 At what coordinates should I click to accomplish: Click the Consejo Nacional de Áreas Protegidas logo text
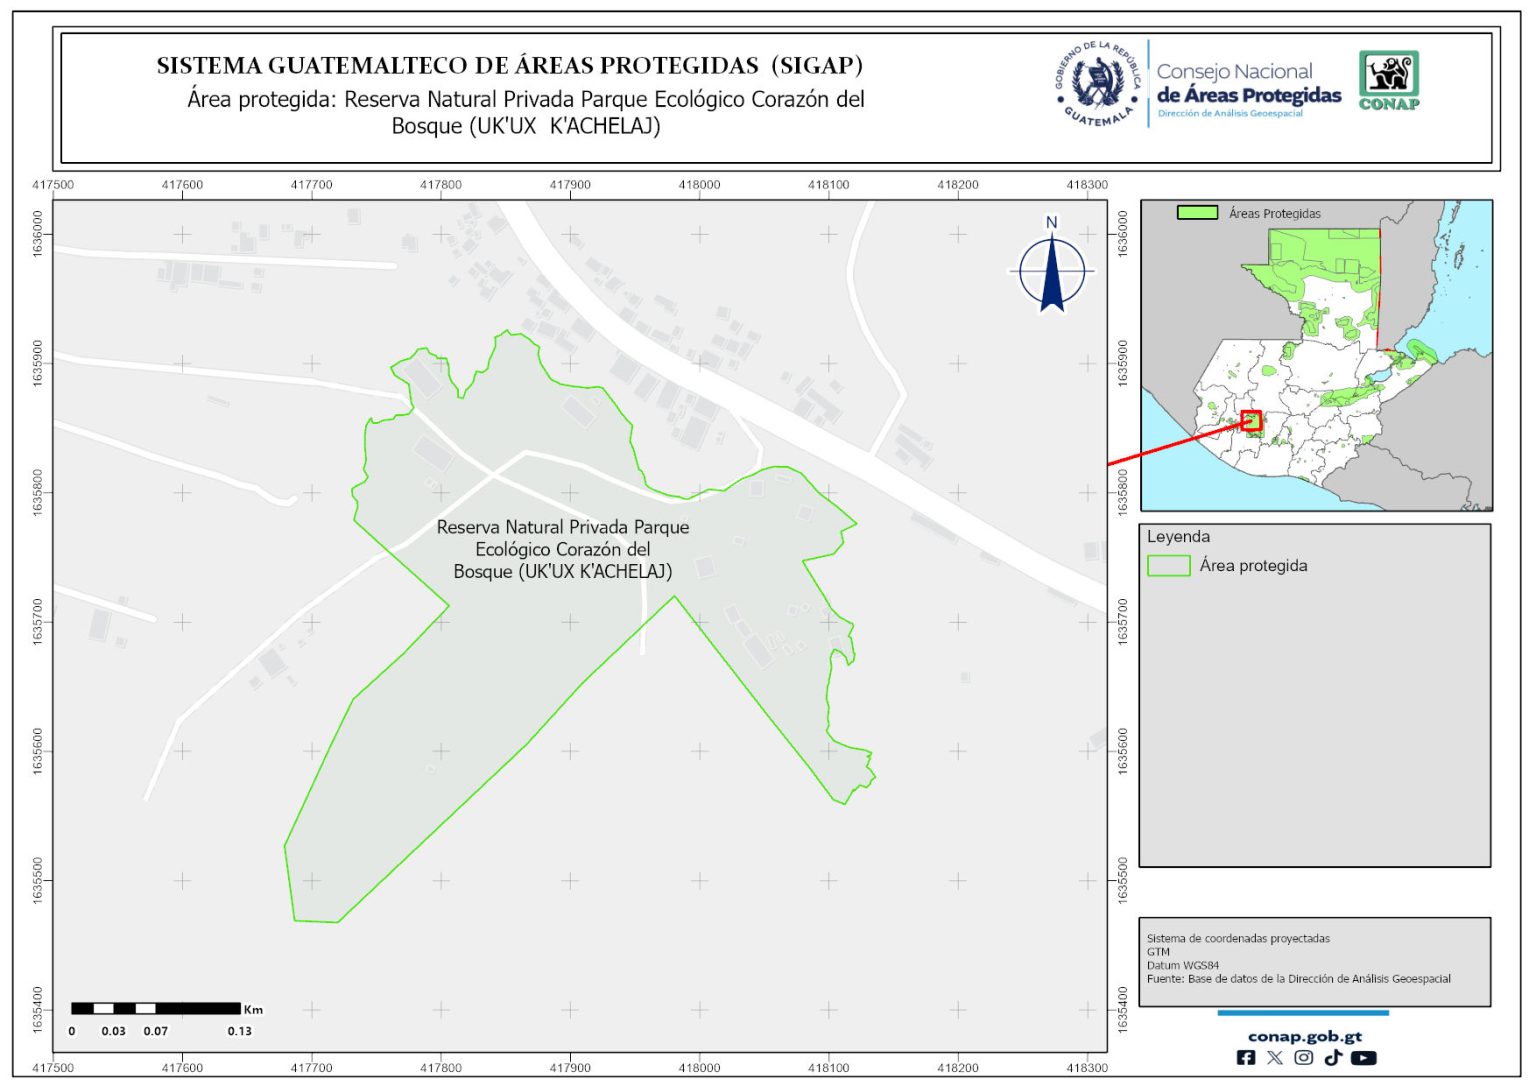click(x=1248, y=88)
